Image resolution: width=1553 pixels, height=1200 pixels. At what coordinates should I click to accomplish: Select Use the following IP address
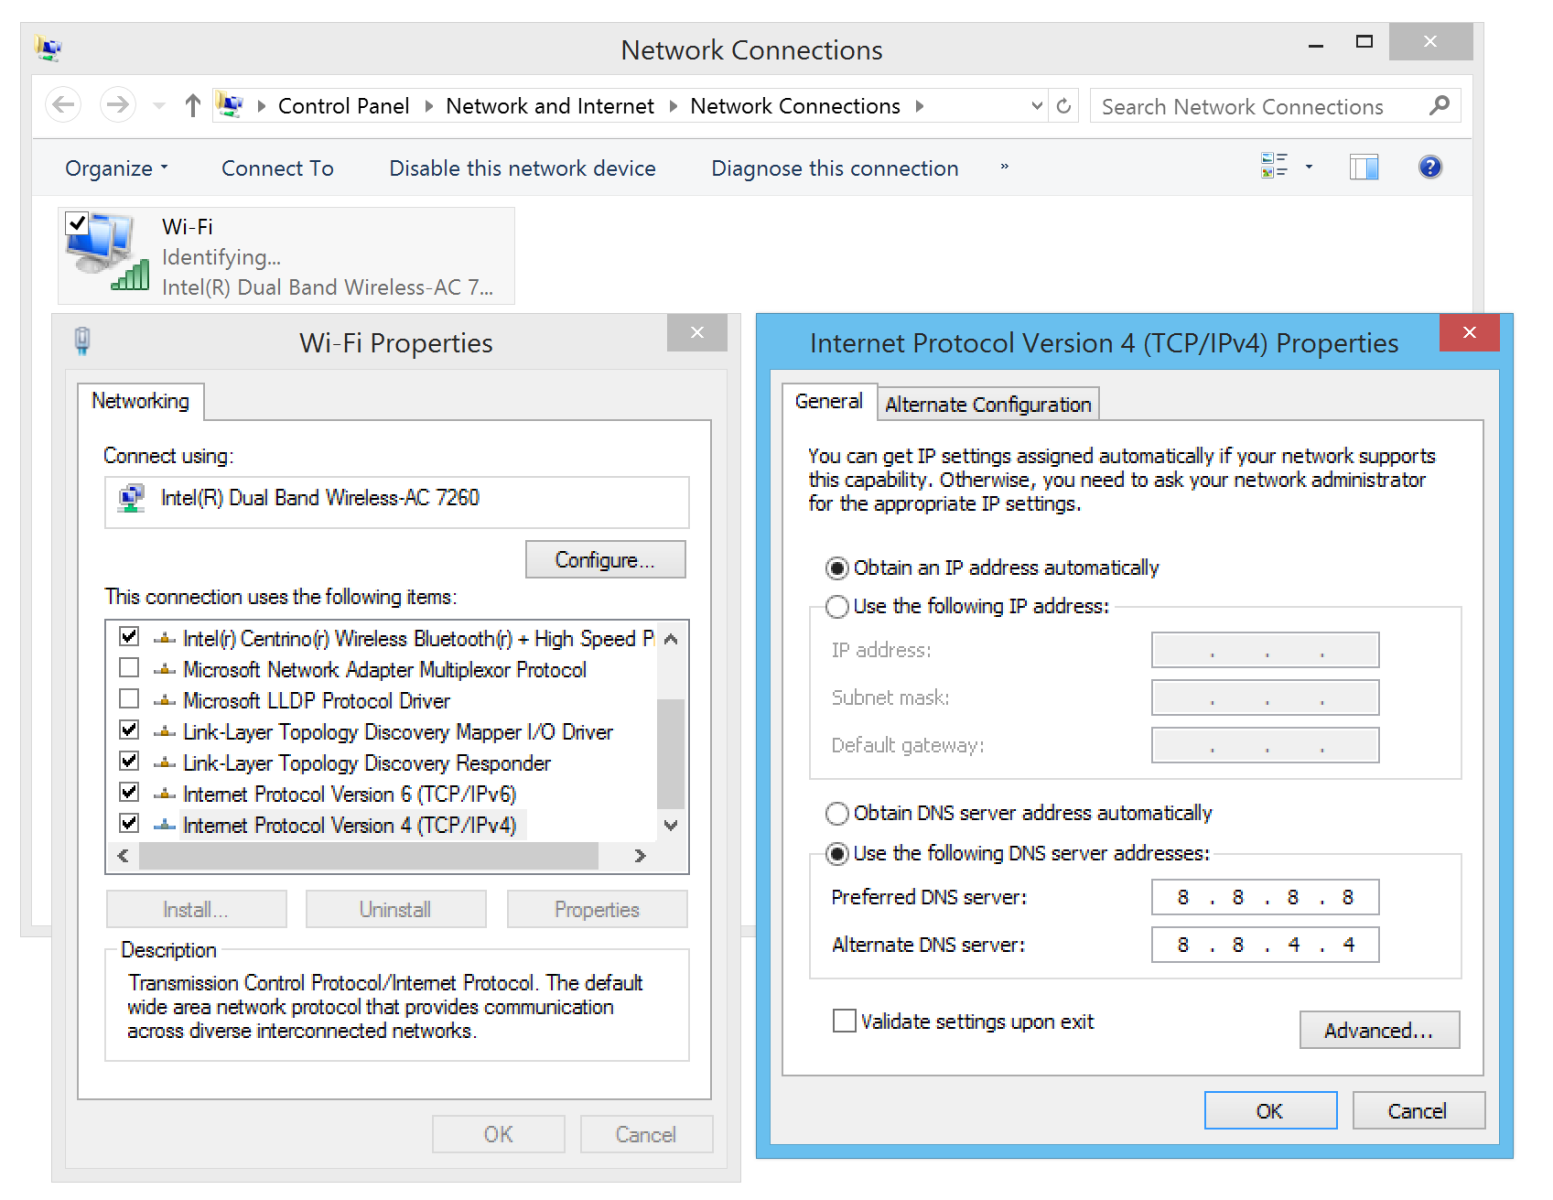click(837, 606)
